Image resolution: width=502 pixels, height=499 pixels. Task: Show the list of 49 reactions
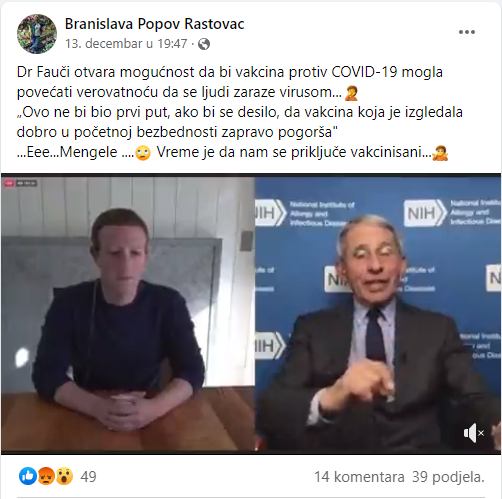88,477
